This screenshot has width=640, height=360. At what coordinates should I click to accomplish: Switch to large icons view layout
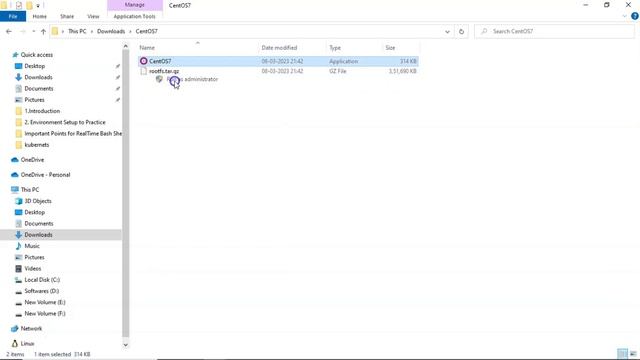[633, 354]
